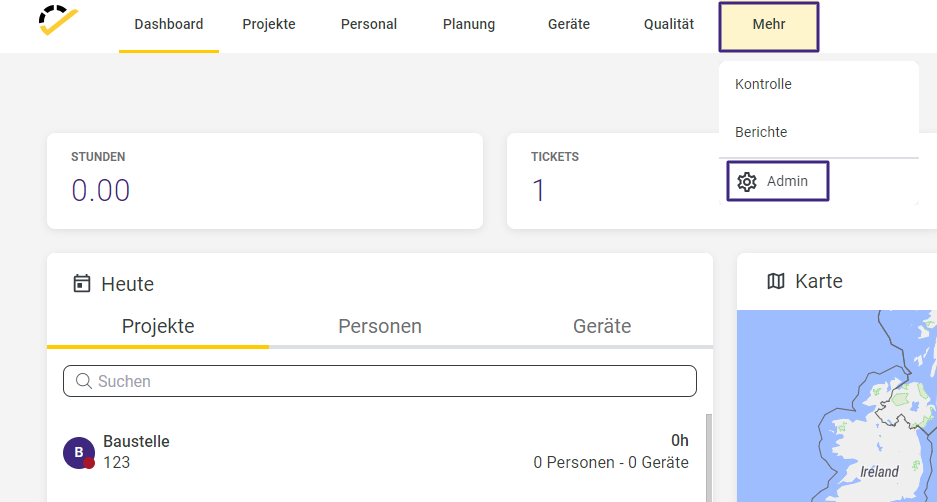Open the Projekte navigation tab

tap(269, 25)
